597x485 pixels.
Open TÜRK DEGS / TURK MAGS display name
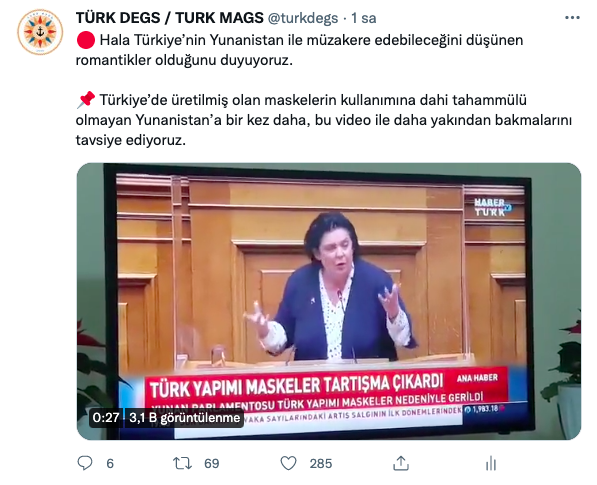[x=169, y=18]
